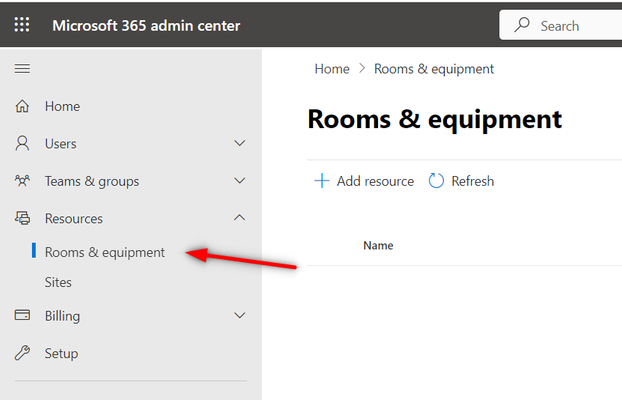Click the plus icon beside Add resource

[322, 181]
